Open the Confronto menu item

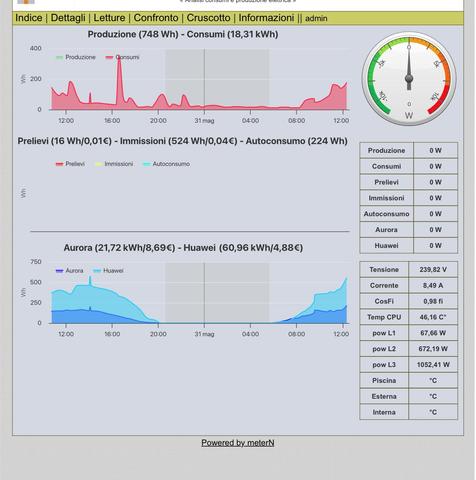click(156, 18)
